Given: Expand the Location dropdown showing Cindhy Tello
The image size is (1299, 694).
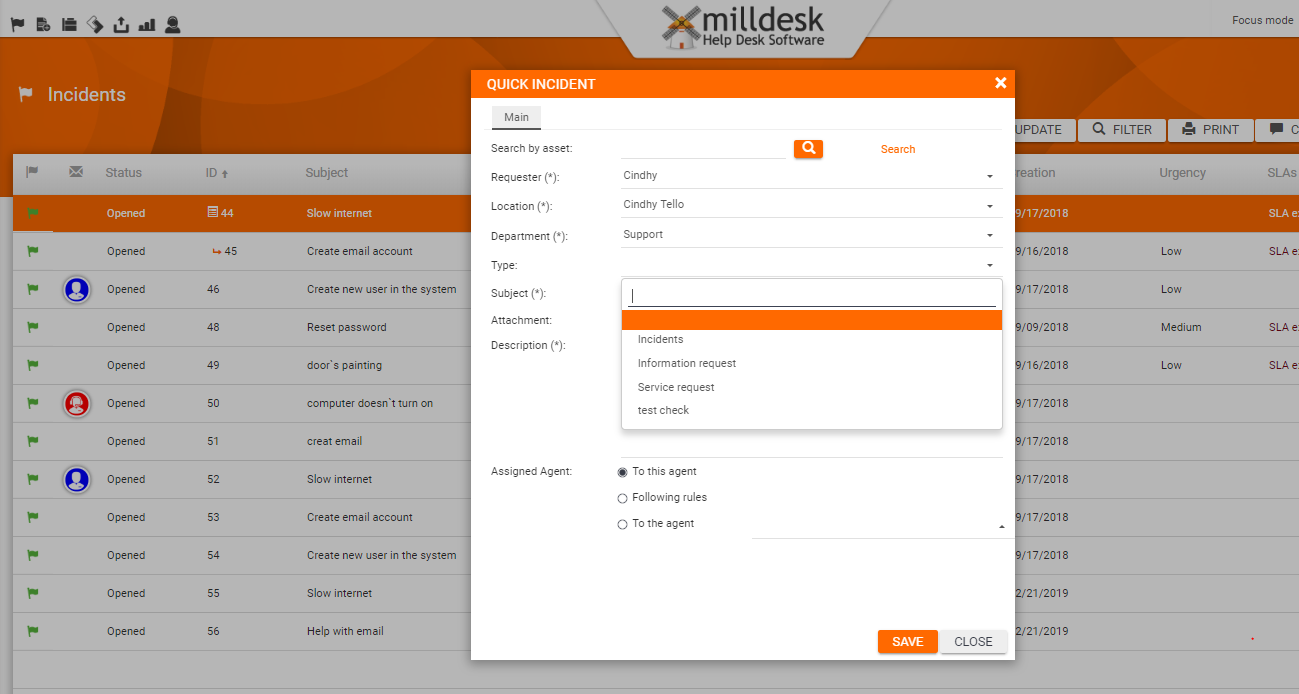Looking at the screenshot, I should tap(811, 205).
